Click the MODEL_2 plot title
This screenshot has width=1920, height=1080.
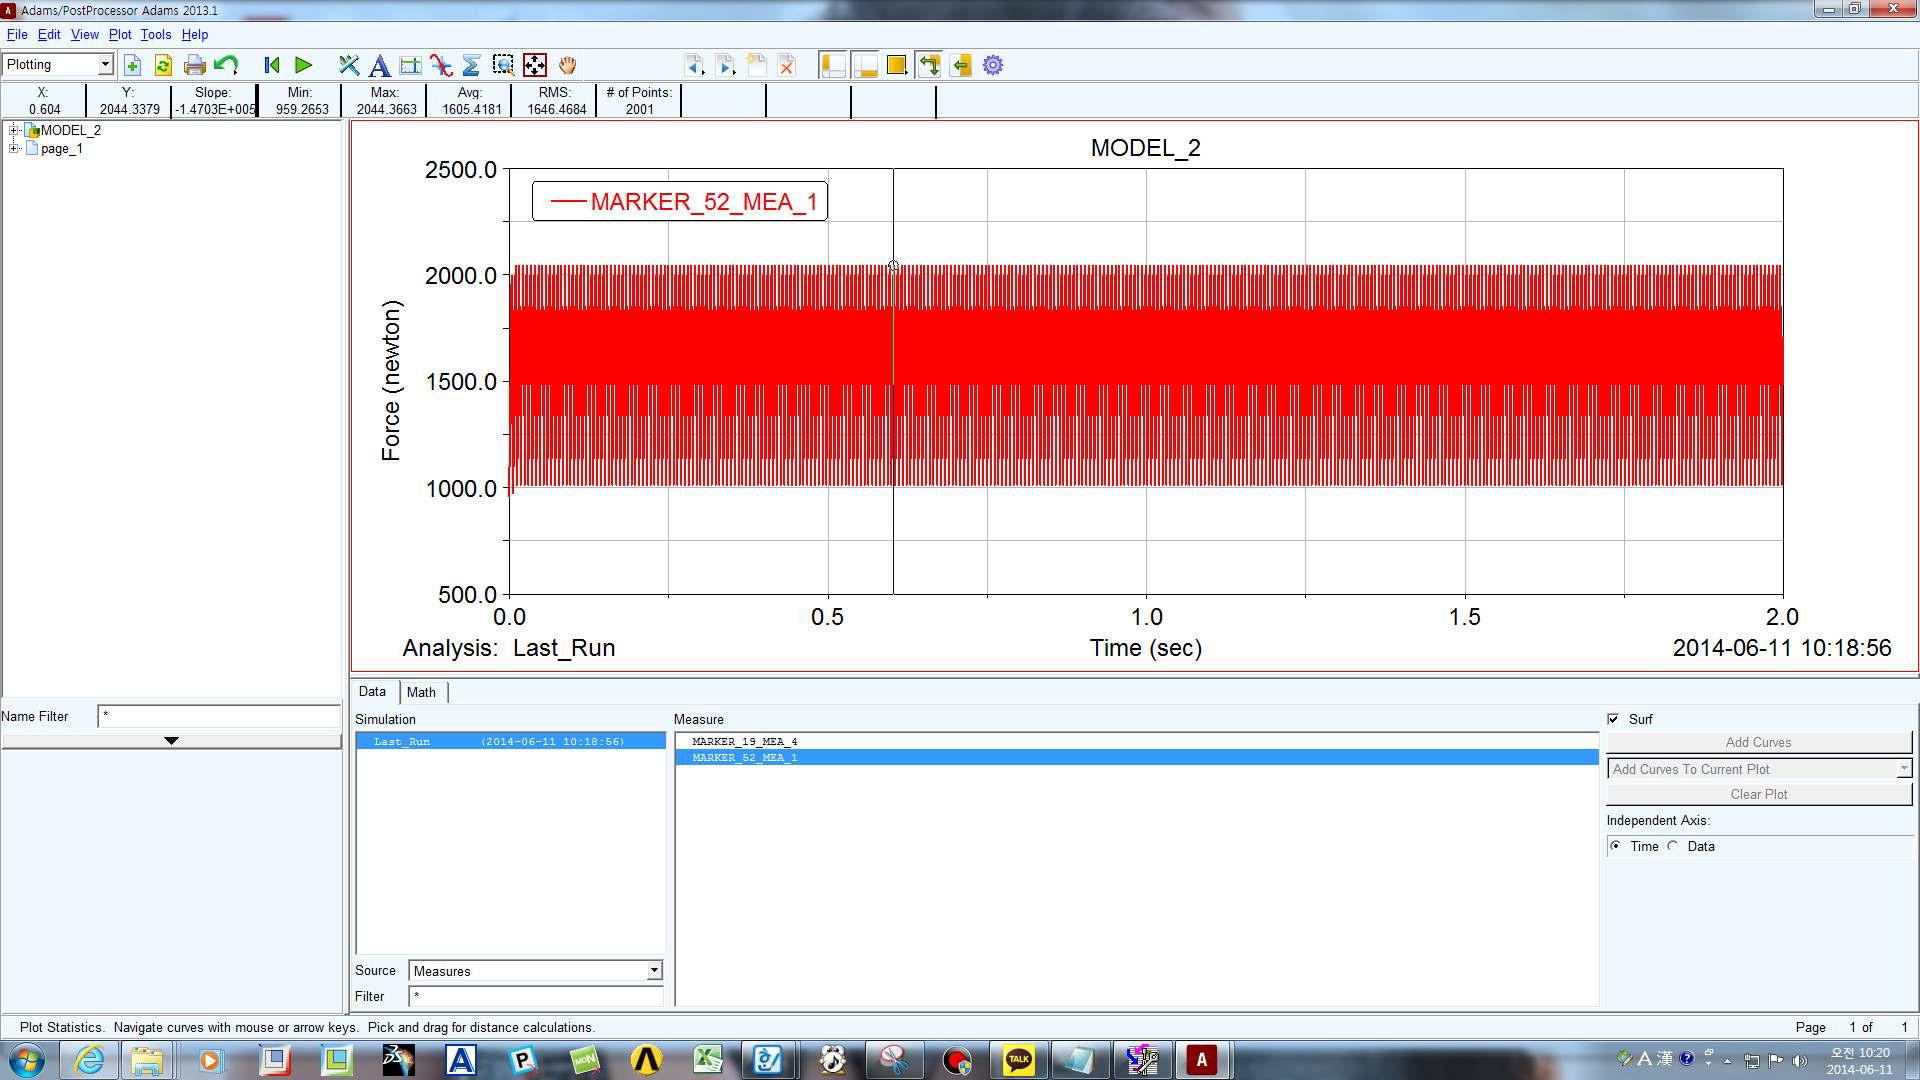[x=1145, y=148]
